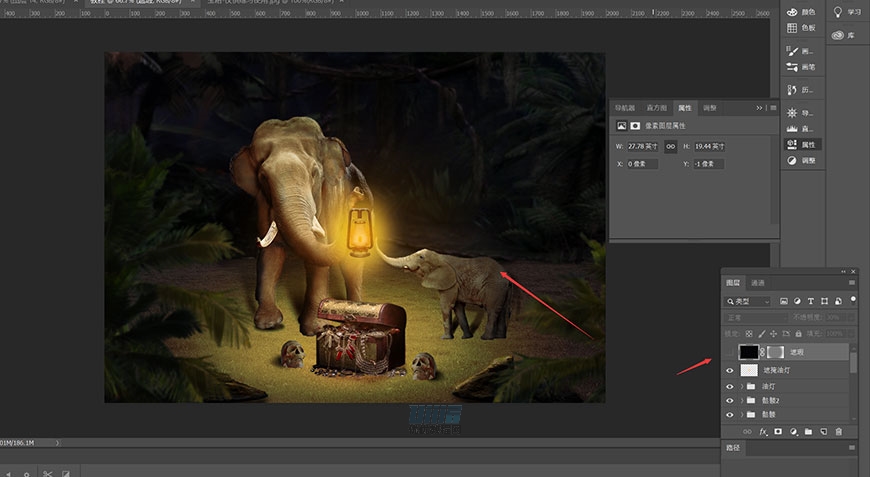Image resolution: width=870 pixels, height=477 pixels.
Task: Expand Properties panel group with double arrow
Action: coord(759,108)
